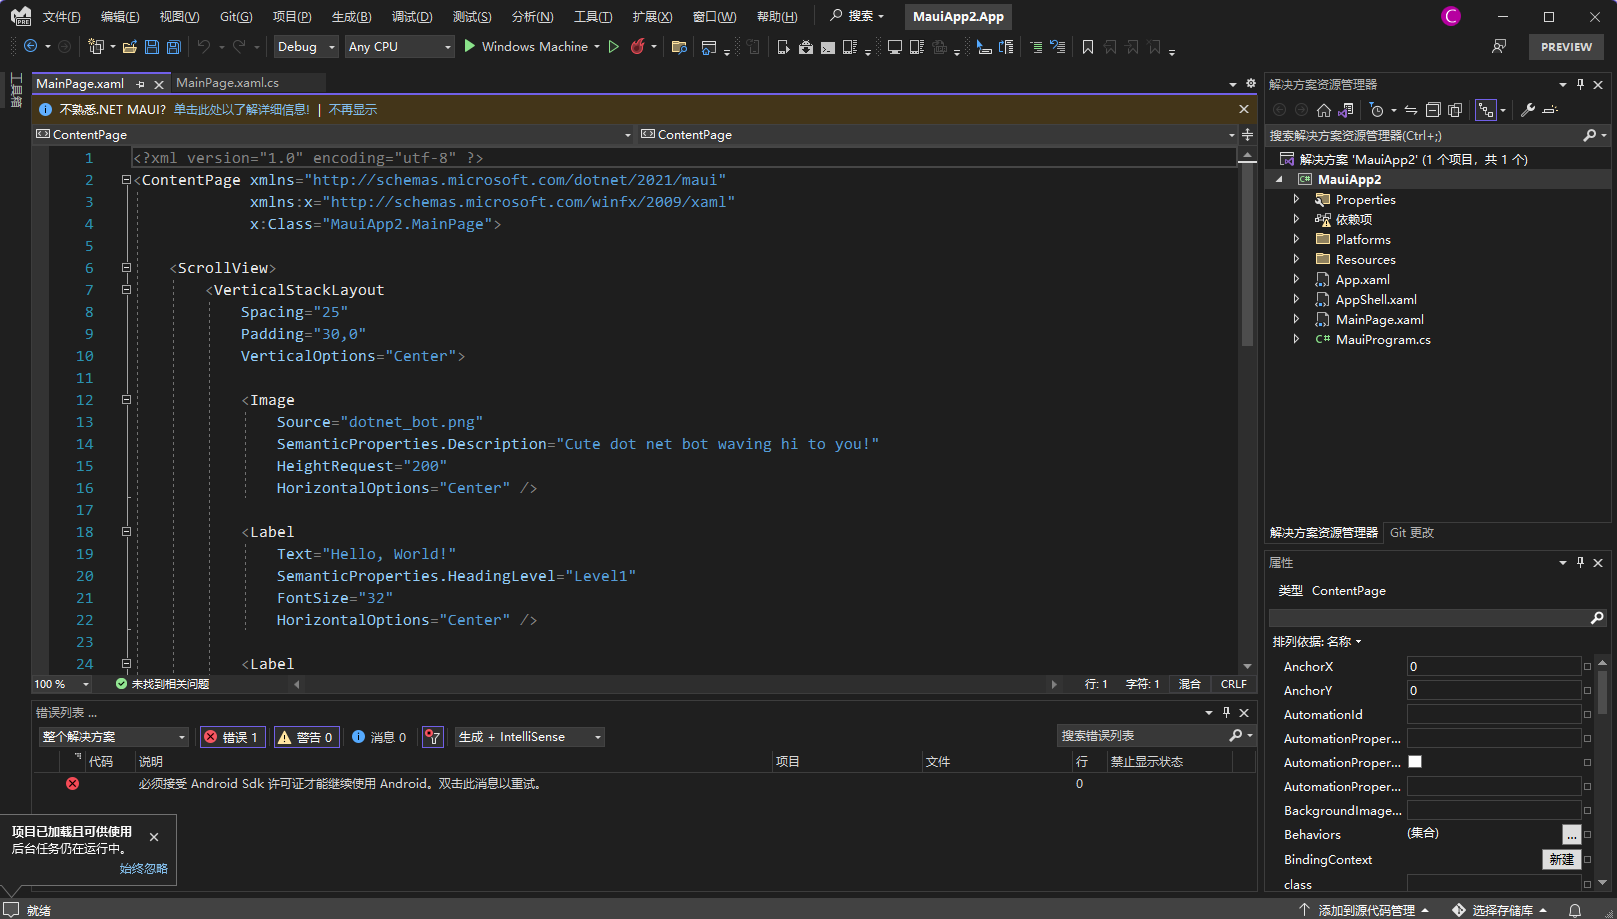Click the Pending Changes Filter clock icon

pos(1377,110)
